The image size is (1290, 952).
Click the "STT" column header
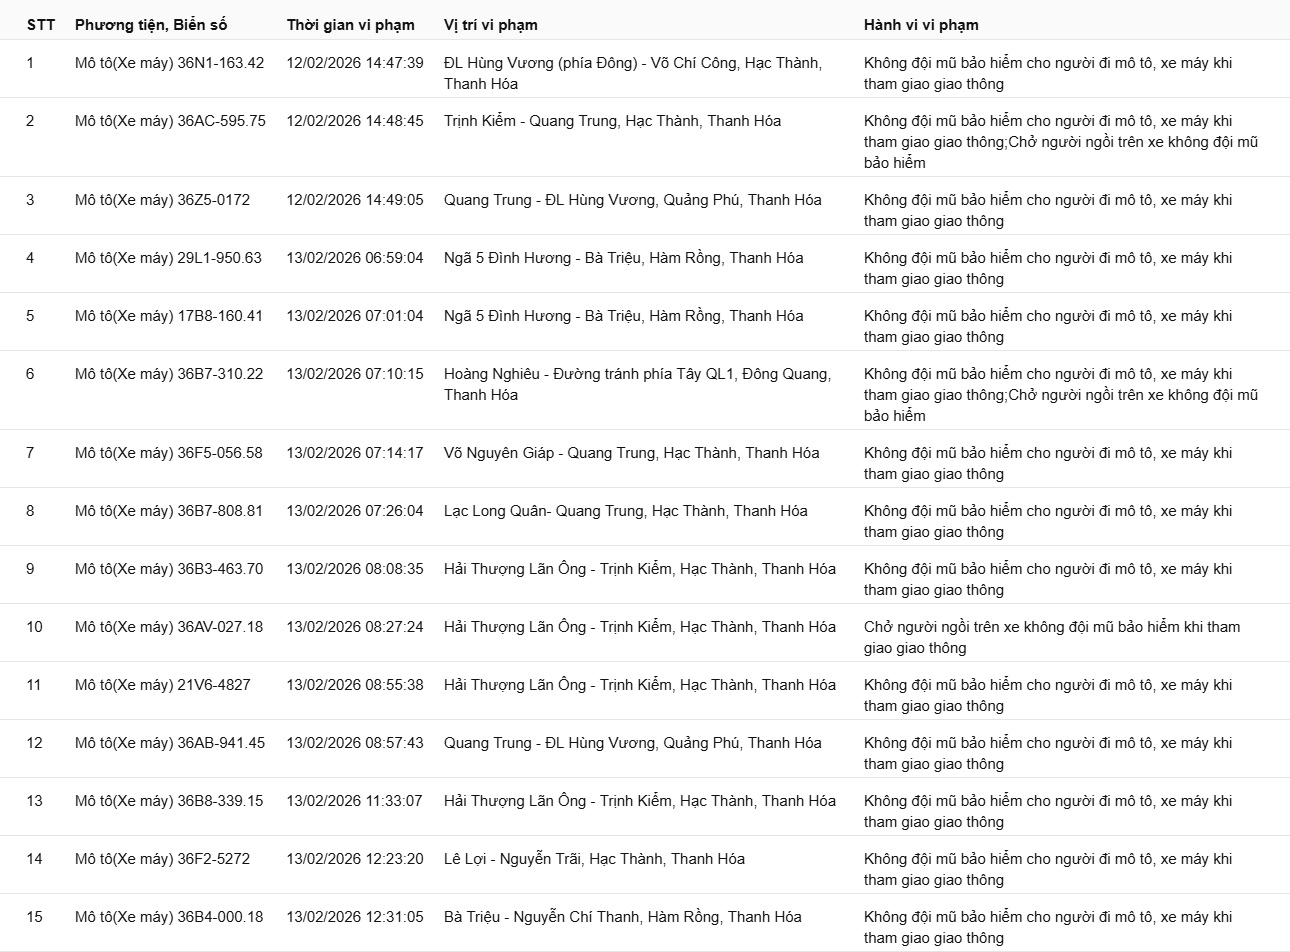[40, 25]
